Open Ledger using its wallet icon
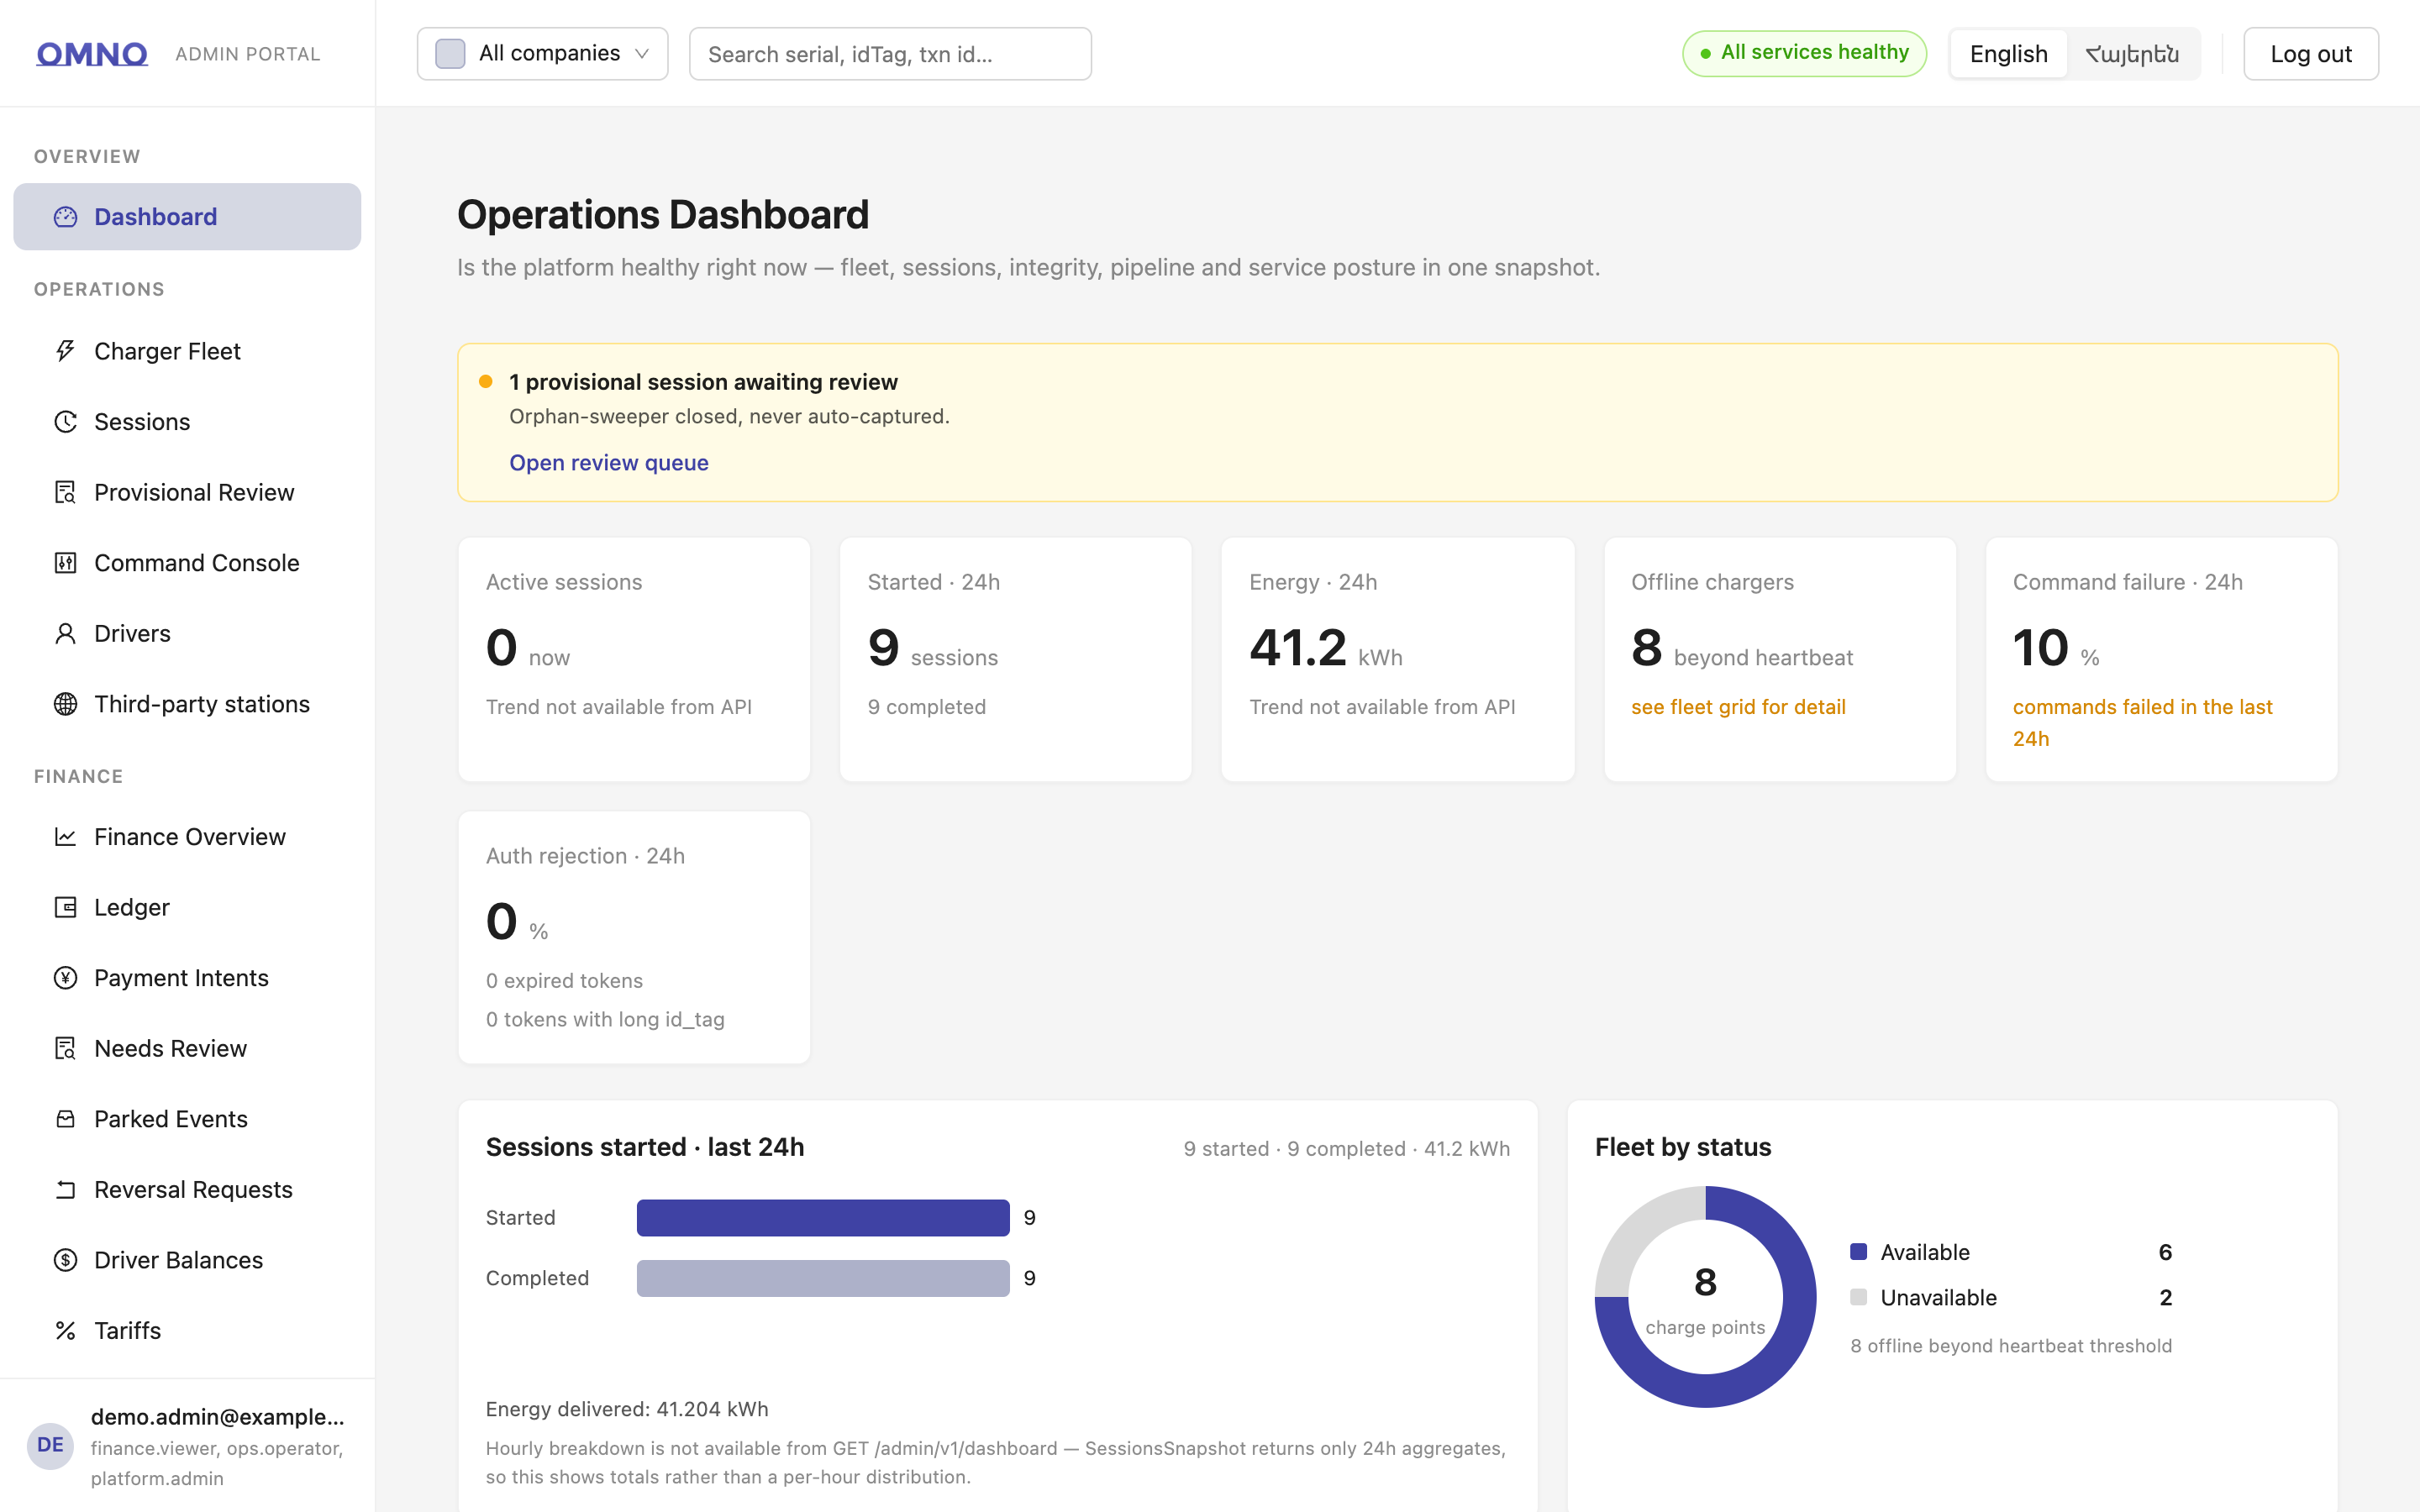 [x=65, y=907]
